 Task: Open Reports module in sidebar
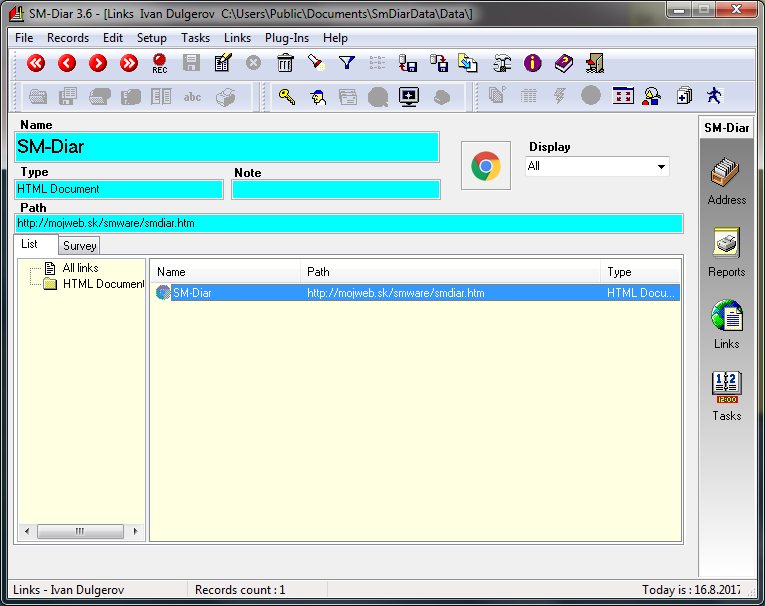[x=726, y=252]
